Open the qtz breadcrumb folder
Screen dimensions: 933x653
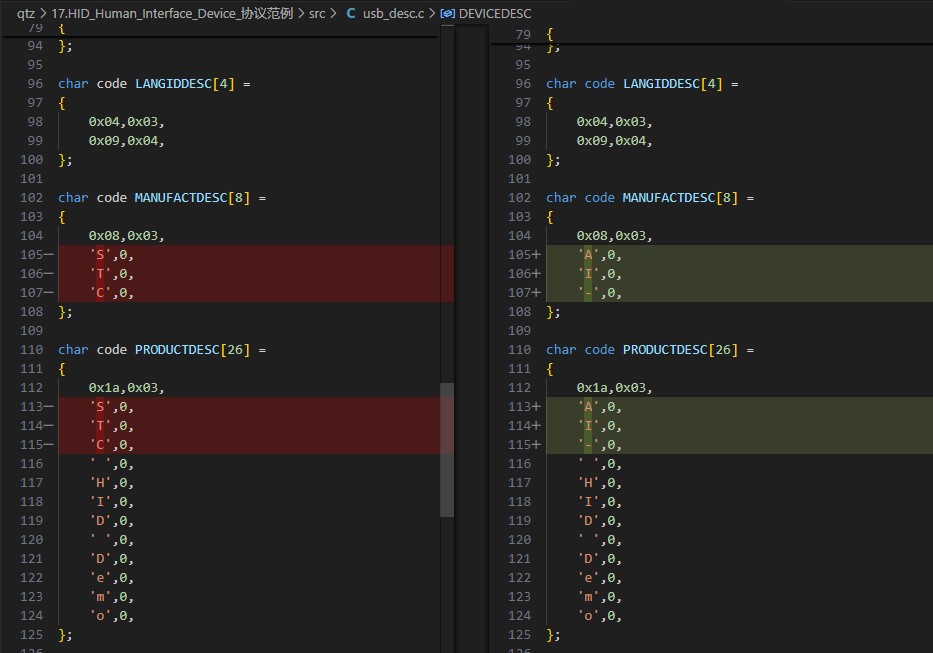click(x=26, y=14)
